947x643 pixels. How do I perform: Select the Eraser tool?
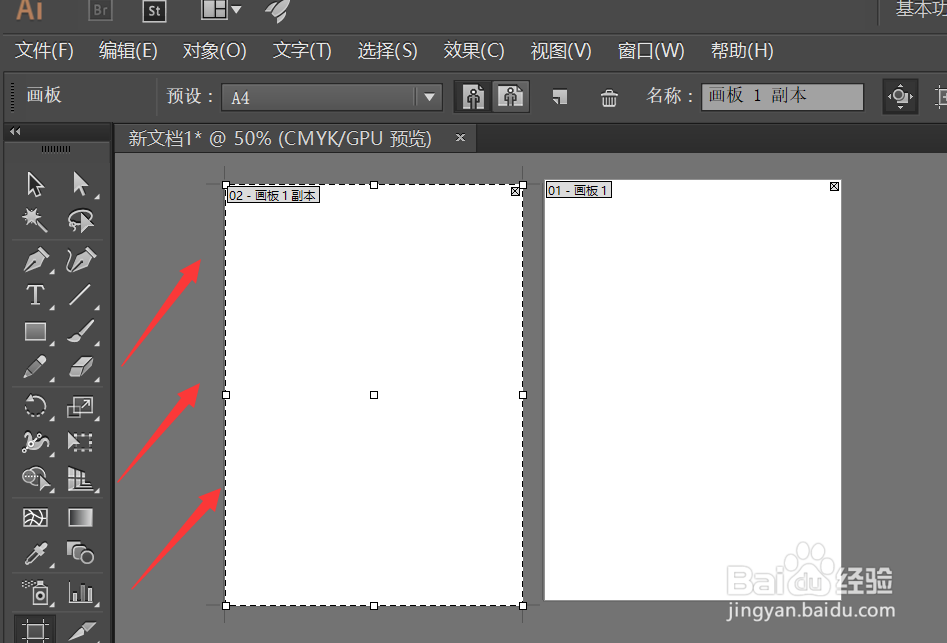tap(80, 367)
